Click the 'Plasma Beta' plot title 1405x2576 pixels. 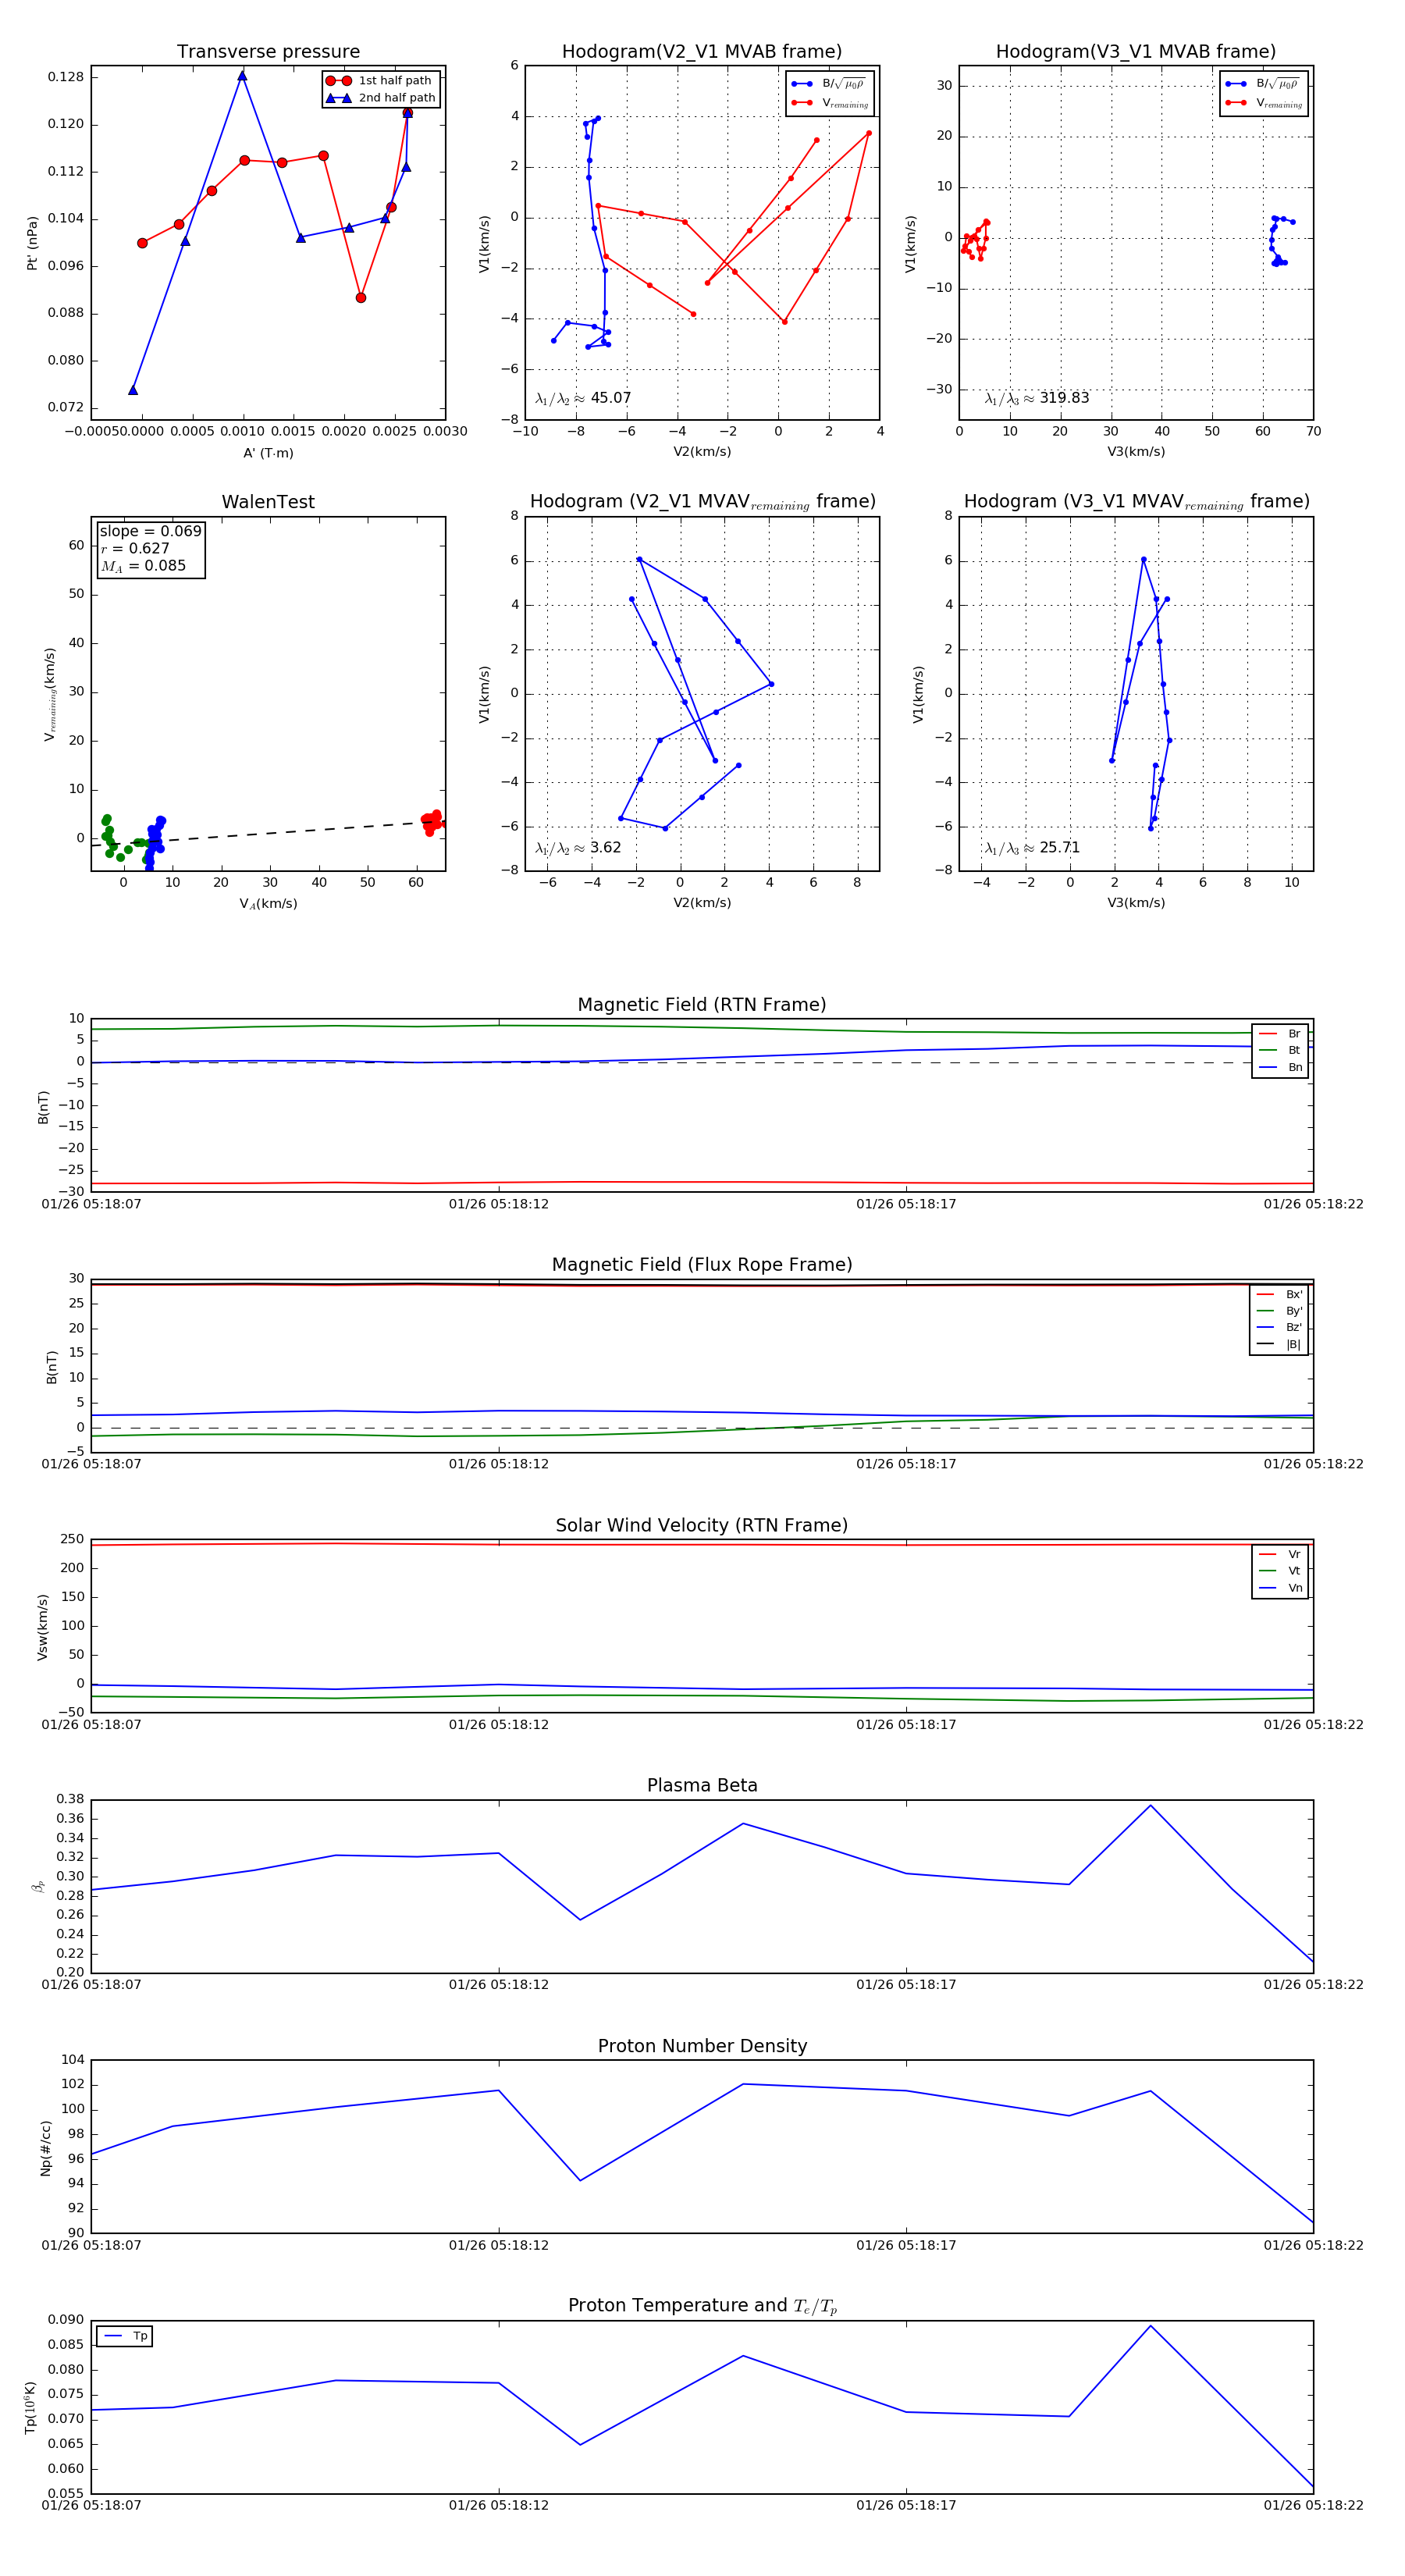[x=702, y=1786]
